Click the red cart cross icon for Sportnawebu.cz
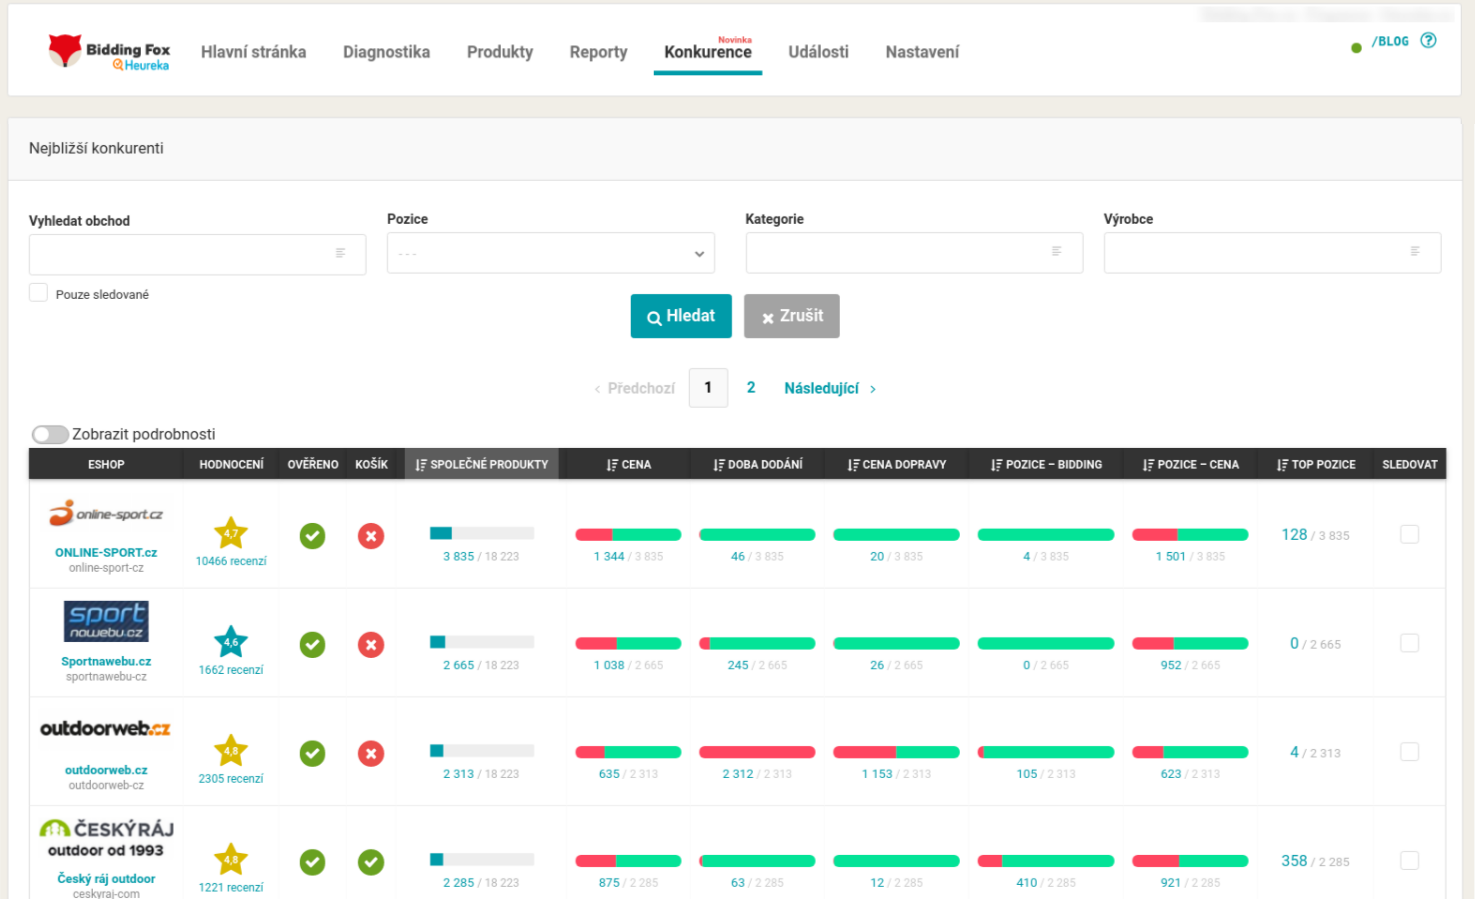 pyautogui.click(x=371, y=645)
